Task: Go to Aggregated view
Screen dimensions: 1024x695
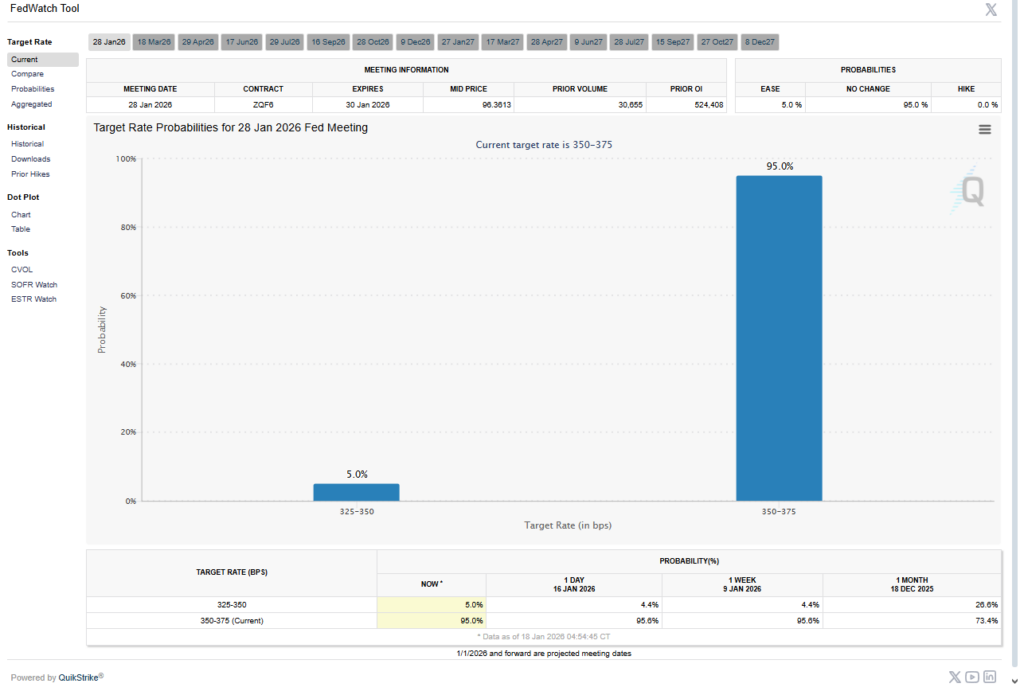Action: coord(31,104)
